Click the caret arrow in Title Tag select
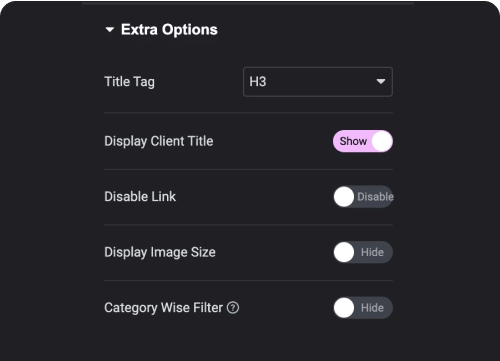Screen dimensions: 500x361 tap(381, 81)
